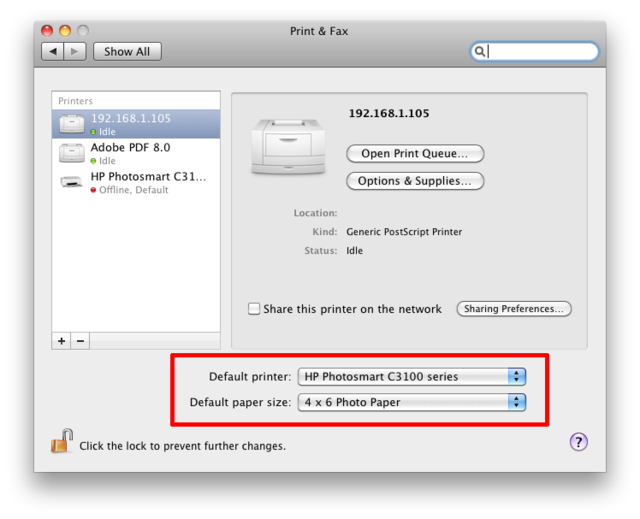Click the back navigation arrow
Image resolution: width=640 pixels, height=519 pixels.
(x=53, y=51)
